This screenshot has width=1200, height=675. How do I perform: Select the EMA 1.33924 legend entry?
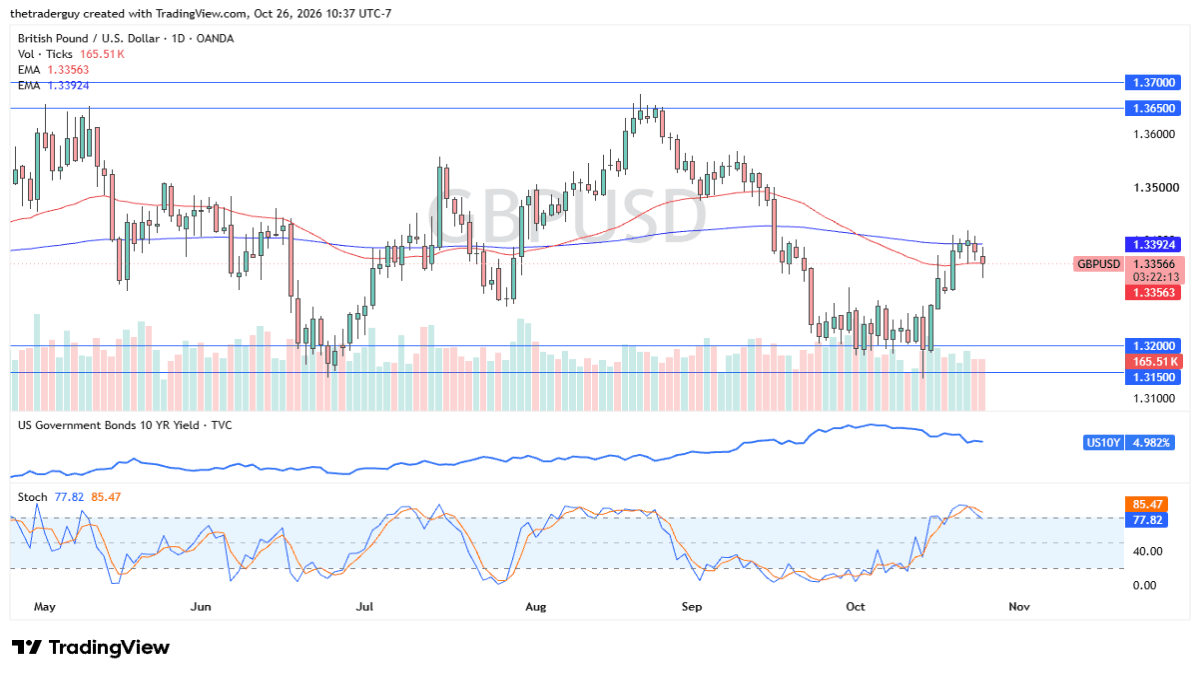tap(54, 86)
